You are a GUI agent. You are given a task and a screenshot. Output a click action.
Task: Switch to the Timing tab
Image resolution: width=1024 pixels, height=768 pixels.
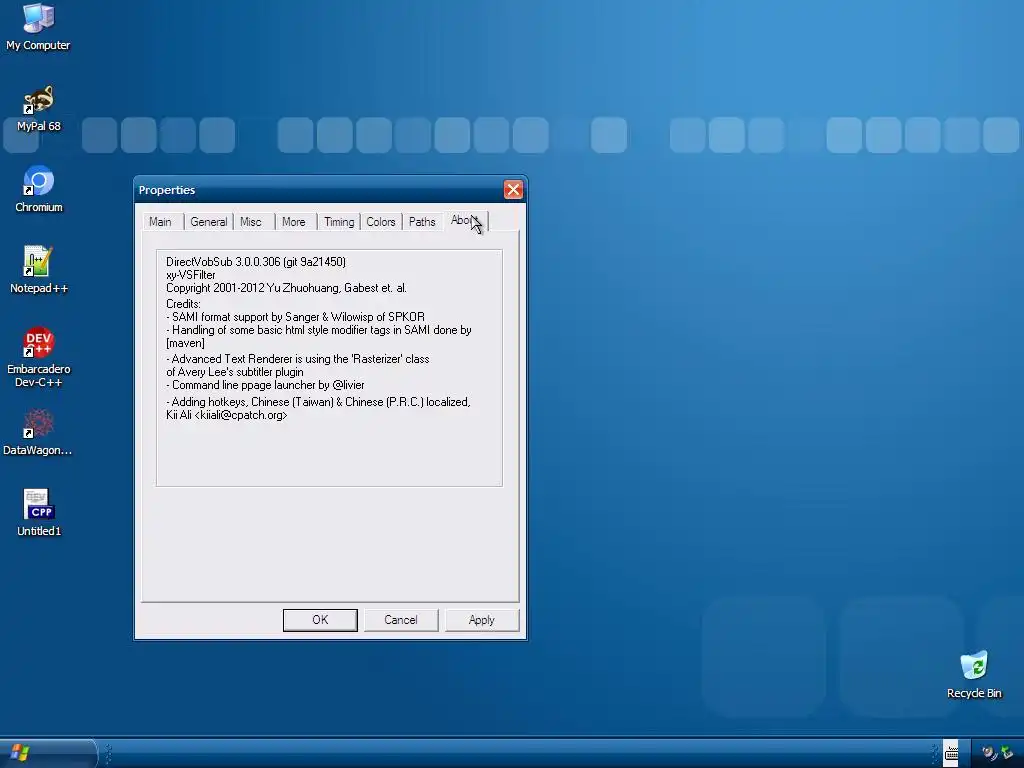pyautogui.click(x=339, y=222)
